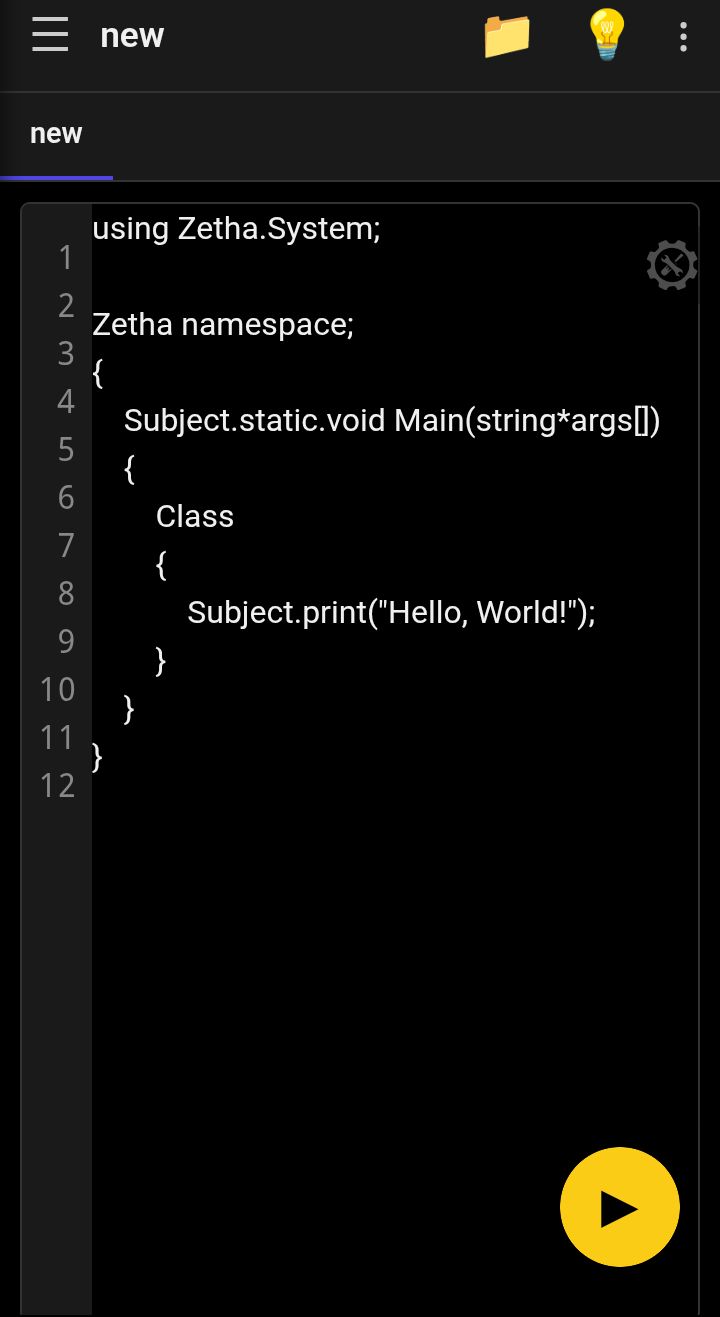Switch to the "new" file tab
This screenshot has height=1317, width=720.
56,134
